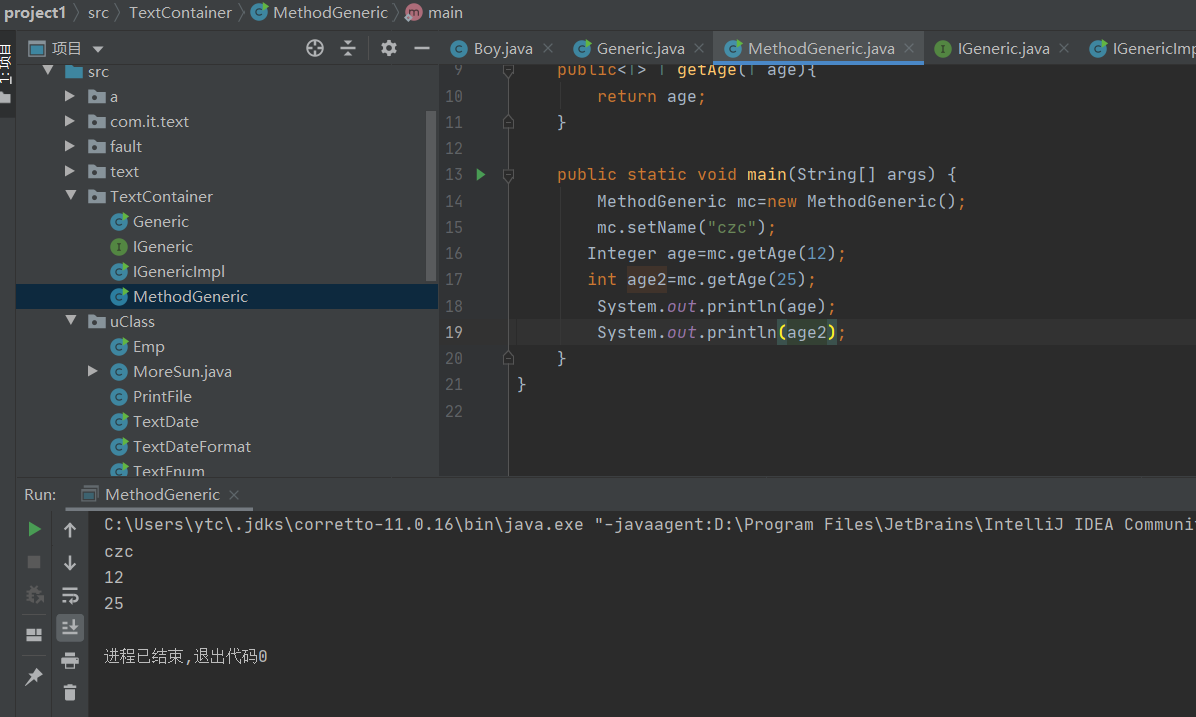This screenshot has width=1196, height=717.
Task: Fold the main method at line 13
Action: (x=509, y=175)
